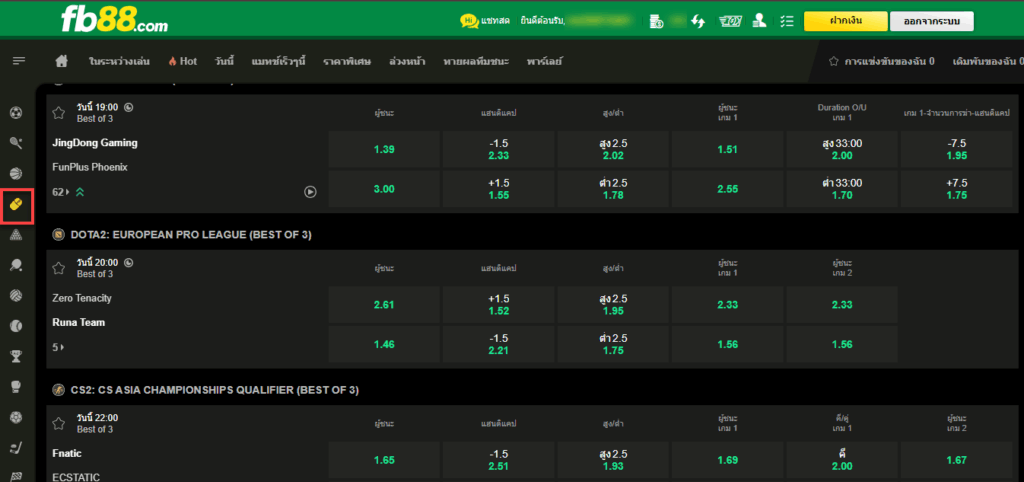Open the Hi live chat icon
The height and width of the screenshot is (482, 1024).
click(469, 21)
